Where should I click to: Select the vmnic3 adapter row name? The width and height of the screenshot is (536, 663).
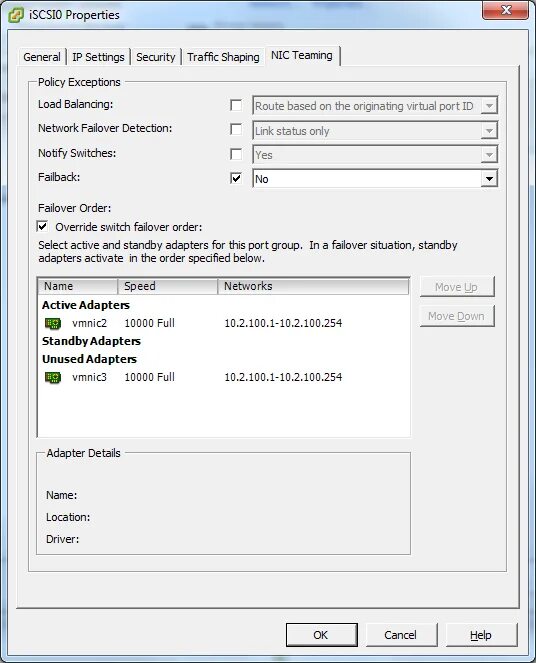point(89,377)
